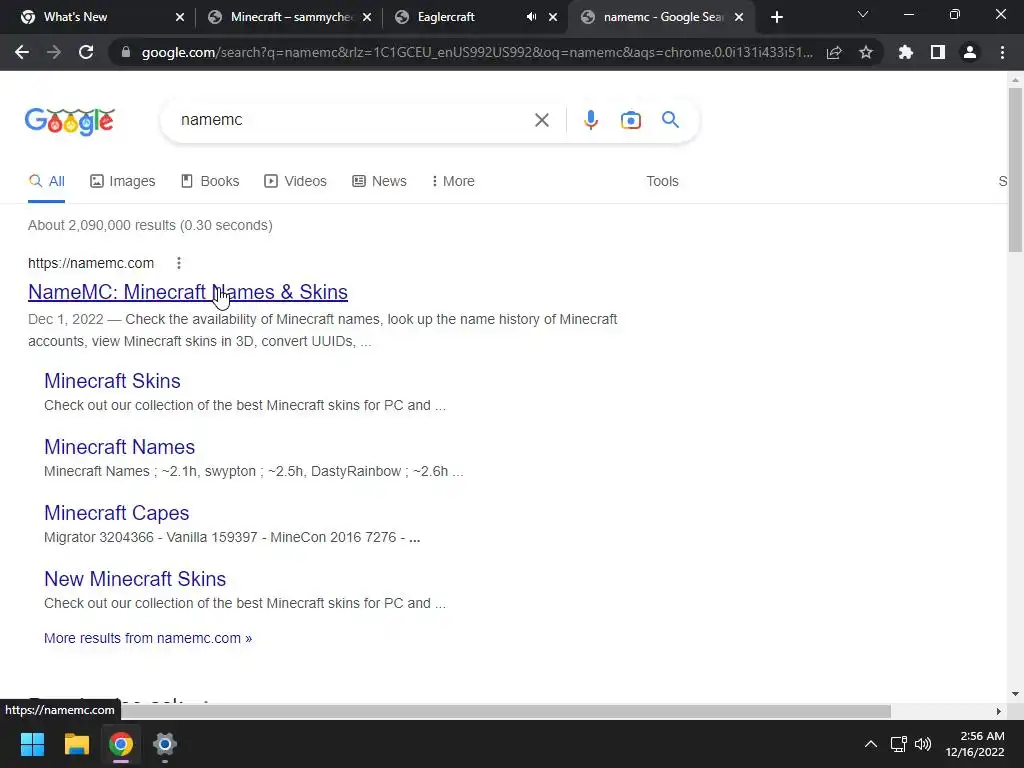Clear the search box with X
This screenshot has height=768, width=1024.
pos(541,120)
